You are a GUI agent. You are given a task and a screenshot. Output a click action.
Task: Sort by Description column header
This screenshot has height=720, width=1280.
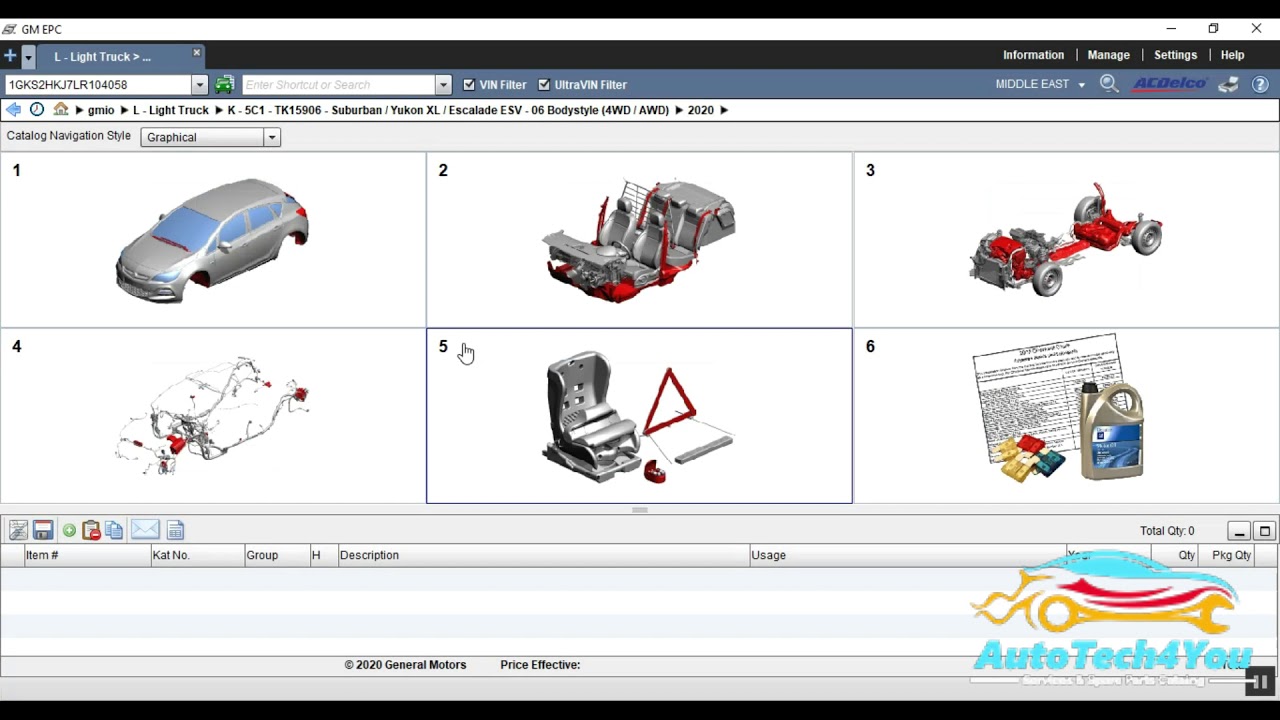pos(544,555)
